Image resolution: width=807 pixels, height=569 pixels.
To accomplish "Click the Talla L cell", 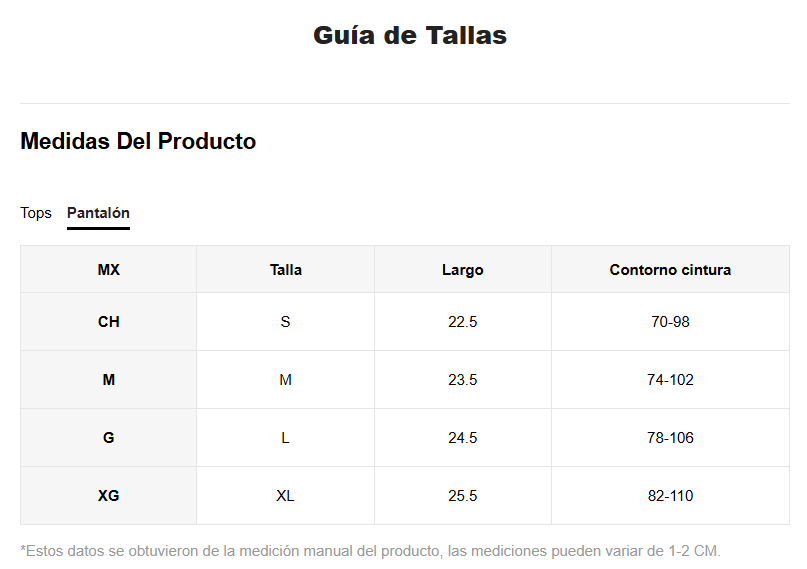I will pos(286,438).
